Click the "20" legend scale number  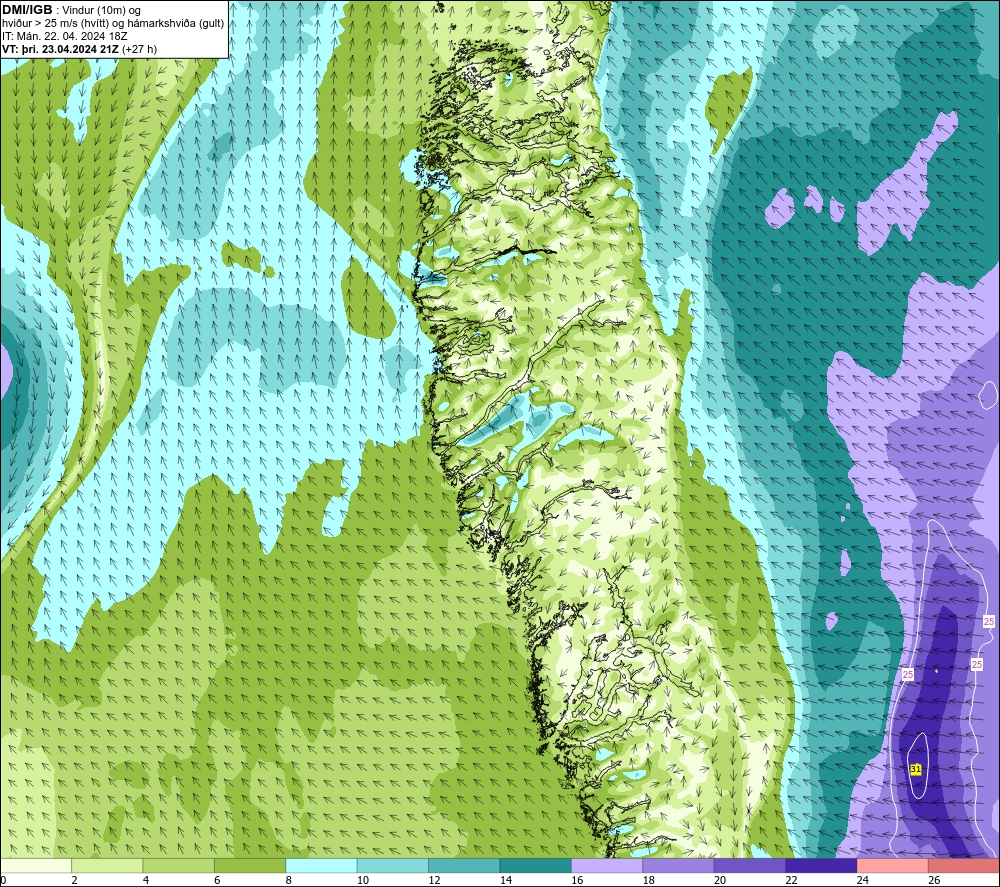[x=720, y=880]
